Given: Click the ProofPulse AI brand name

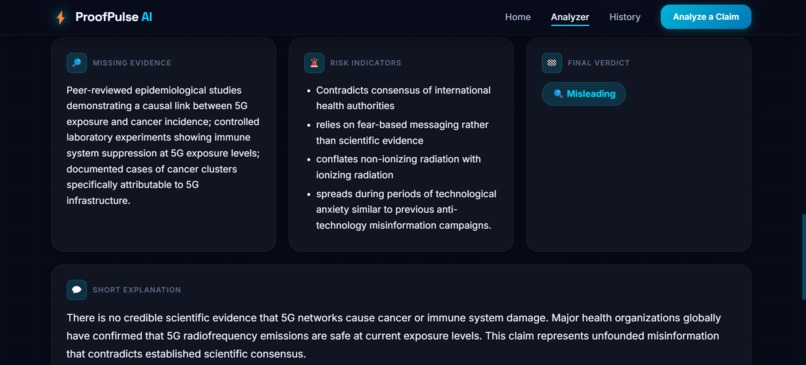Looking at the screenshot, I should point(114,17).
